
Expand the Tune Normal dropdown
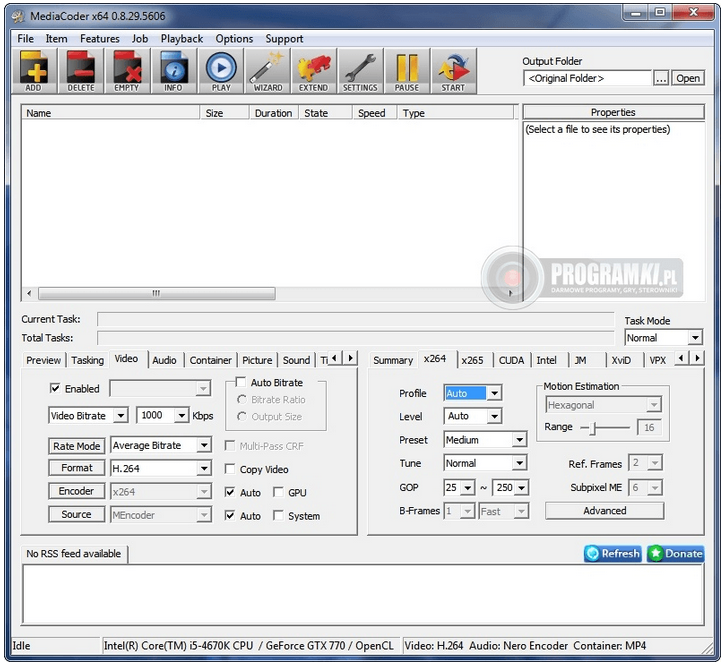tap(519, 463)
